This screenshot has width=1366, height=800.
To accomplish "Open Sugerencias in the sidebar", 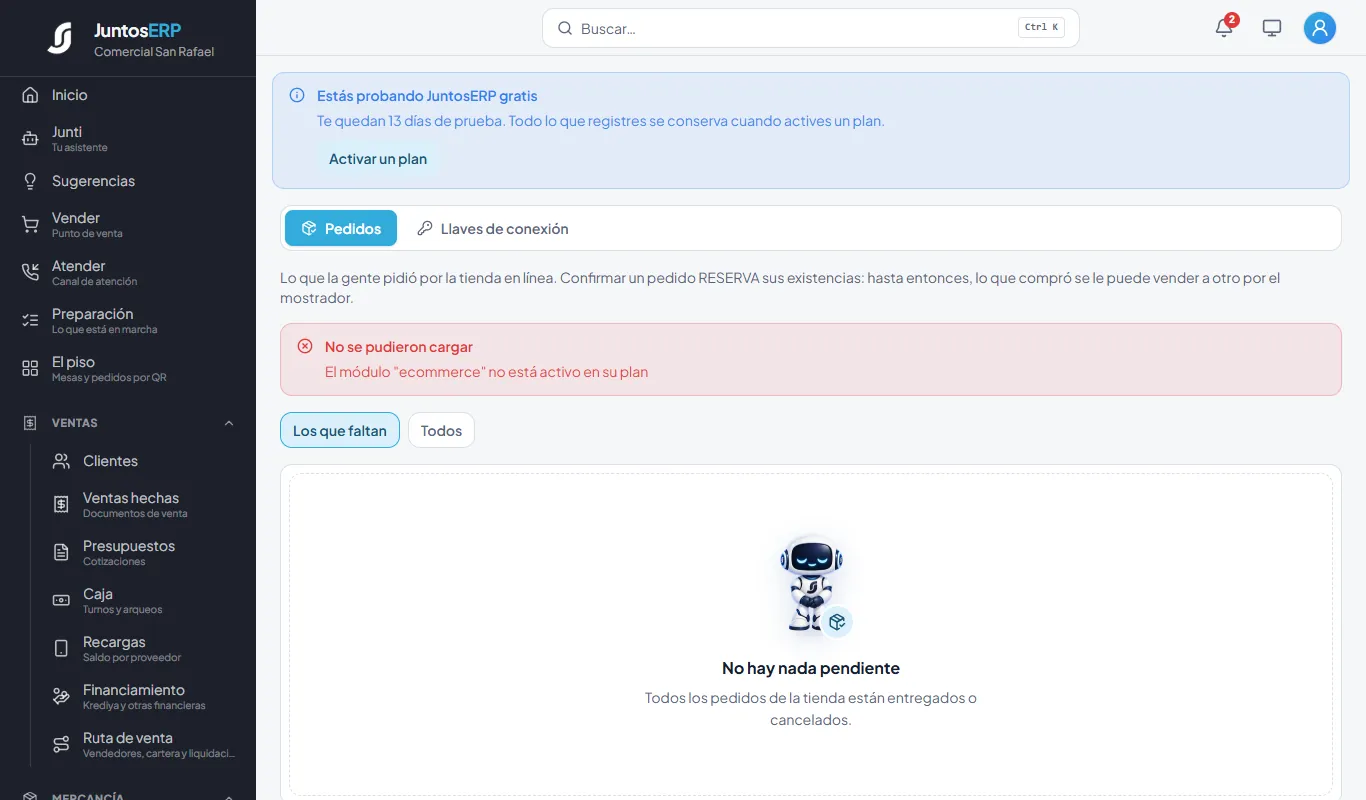I will click(x=128, y=181).
